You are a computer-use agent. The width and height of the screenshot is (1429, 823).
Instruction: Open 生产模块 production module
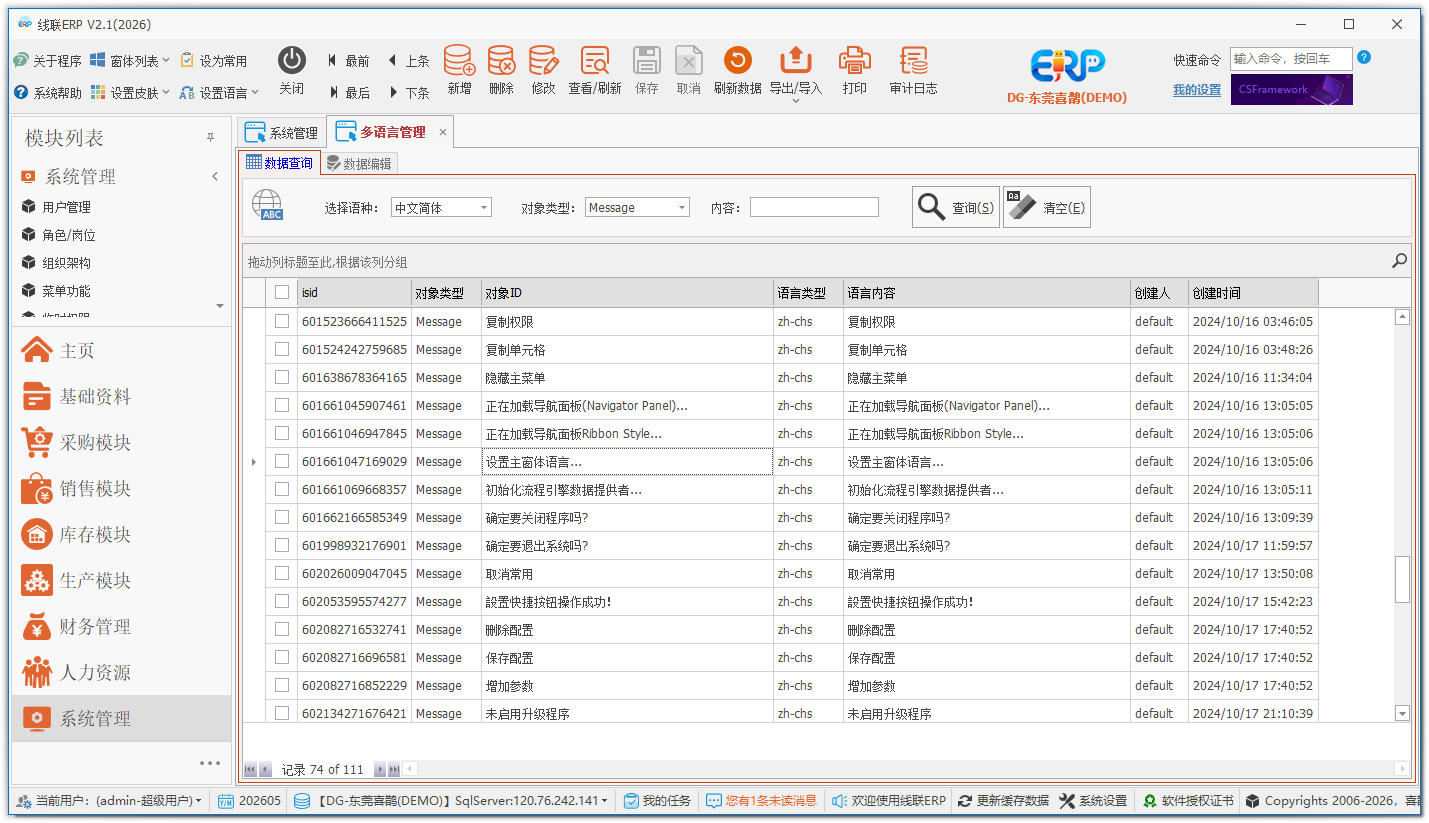point(121,580)
